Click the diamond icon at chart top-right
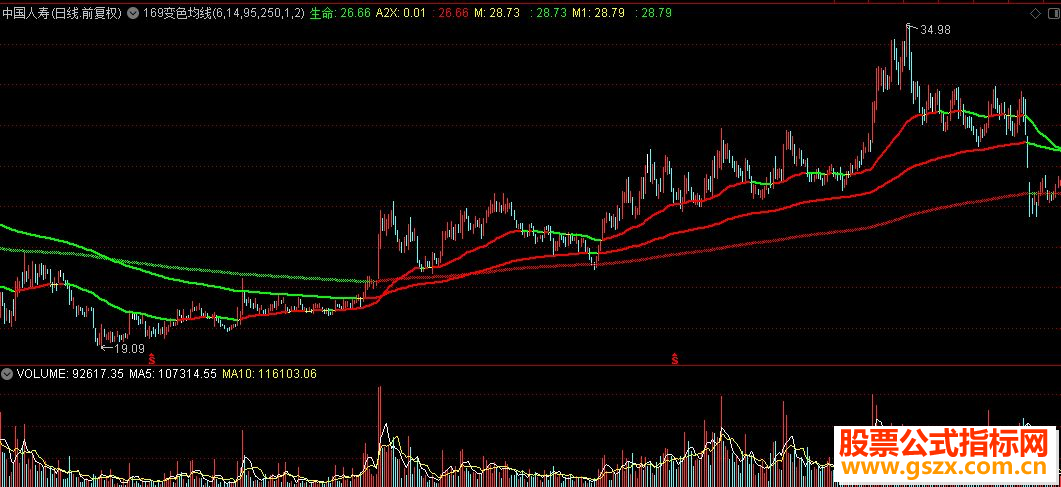The image size is (1061, 487). pos(1035,13)
